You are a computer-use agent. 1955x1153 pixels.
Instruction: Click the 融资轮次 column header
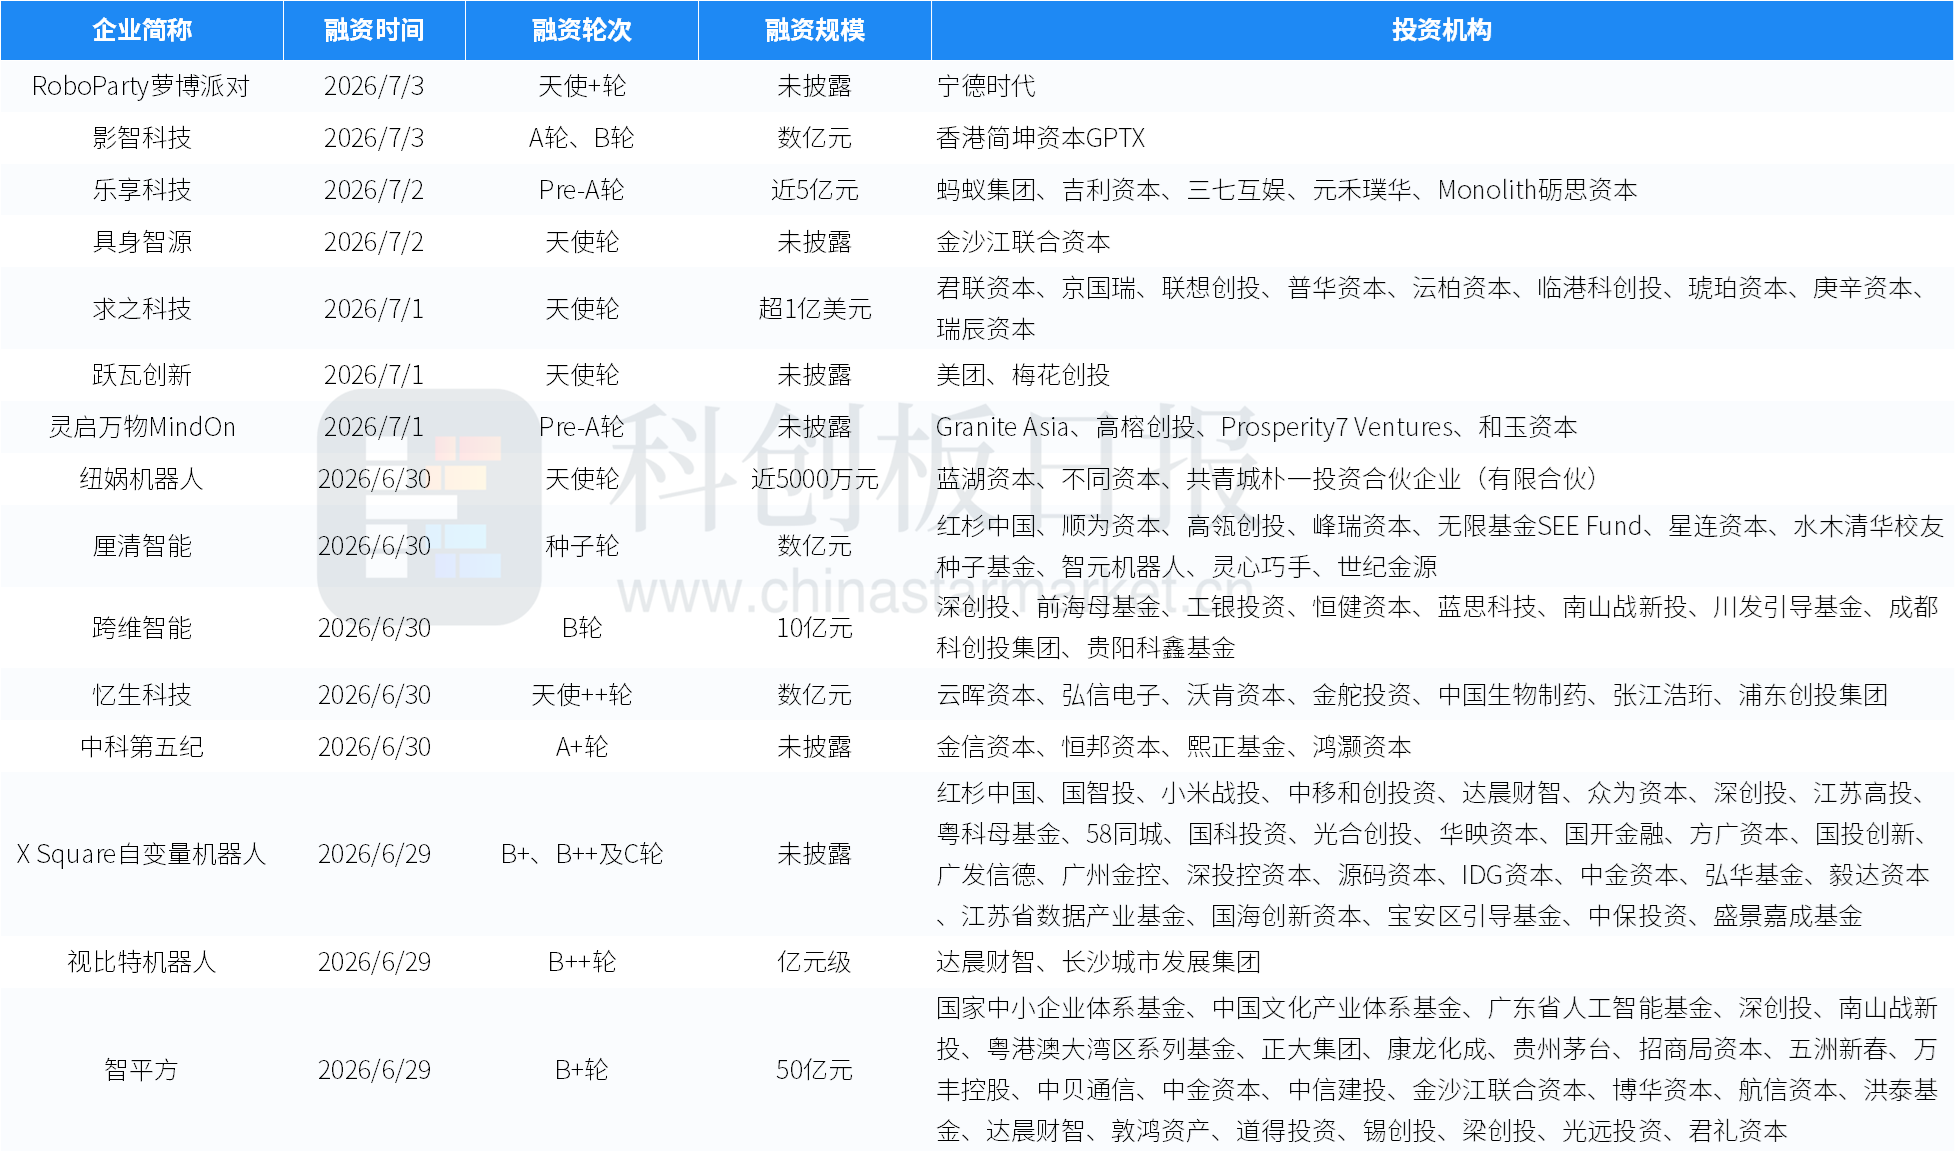[582, 30]
